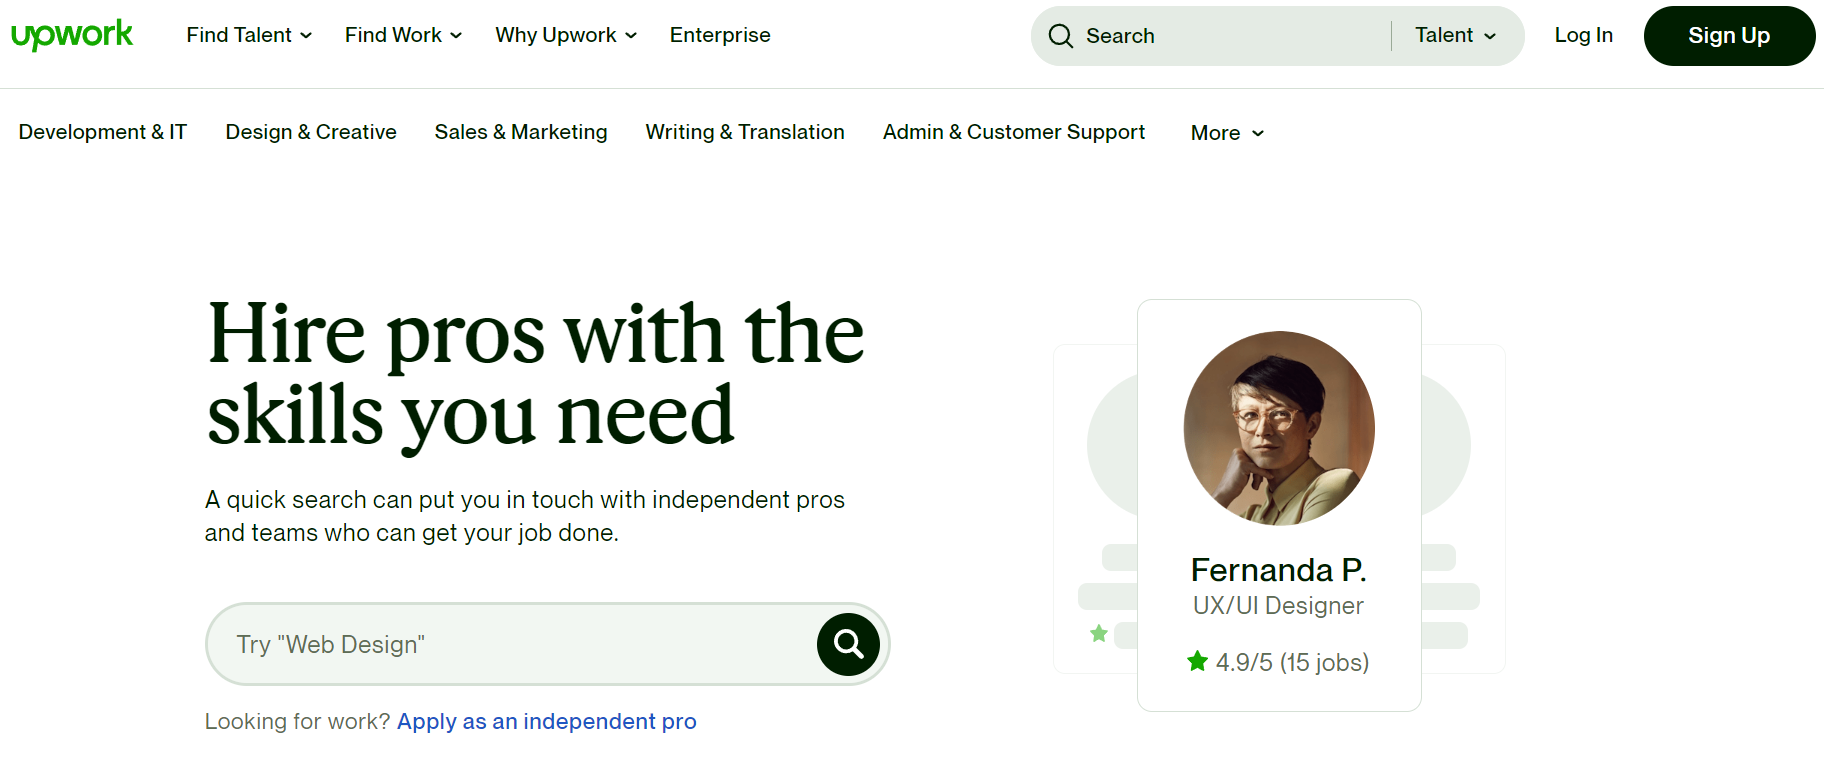This screenshot has width=1824, height=766.
Task: Open the Find Work dropdown
Action: (402, 35)
